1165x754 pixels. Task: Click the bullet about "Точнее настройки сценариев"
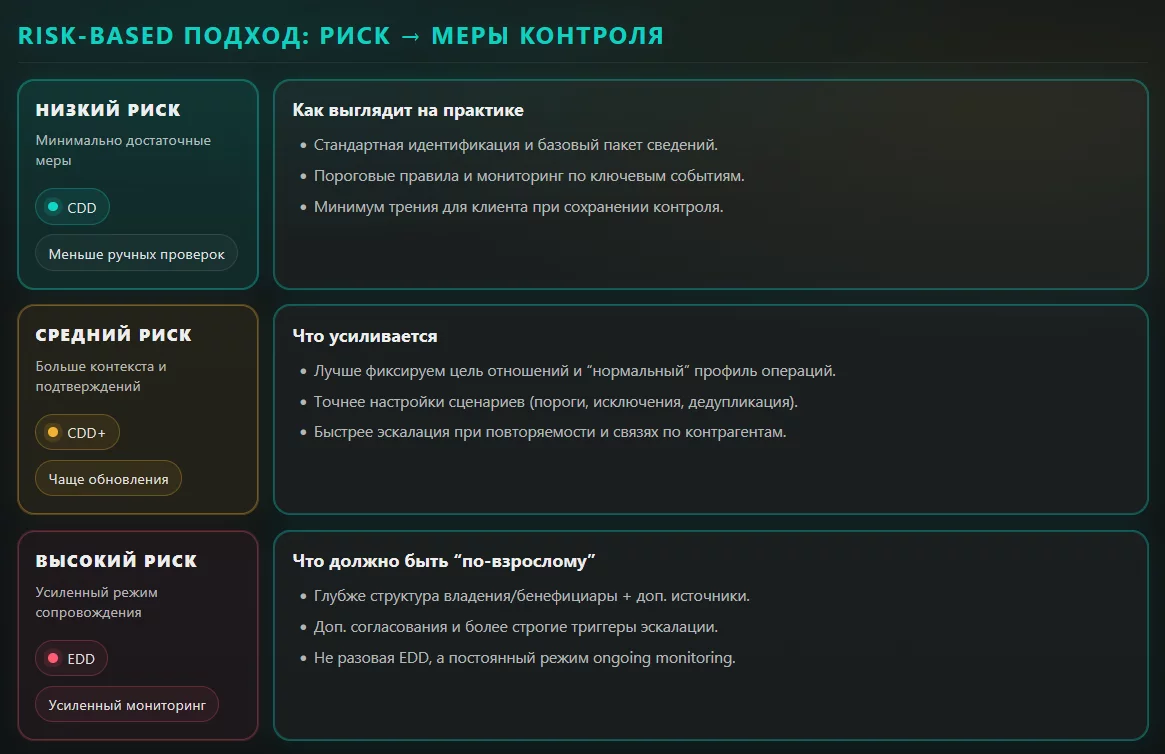coord(555,402)
